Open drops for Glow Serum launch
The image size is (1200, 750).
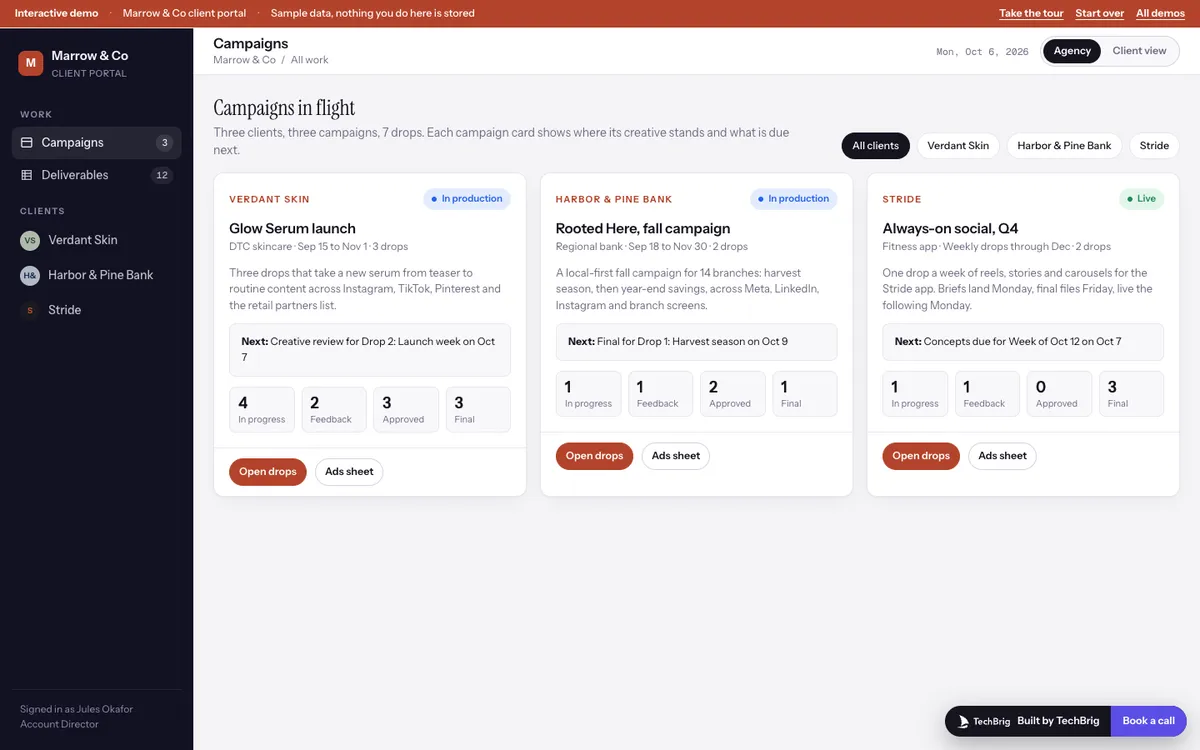click(267, 472)
